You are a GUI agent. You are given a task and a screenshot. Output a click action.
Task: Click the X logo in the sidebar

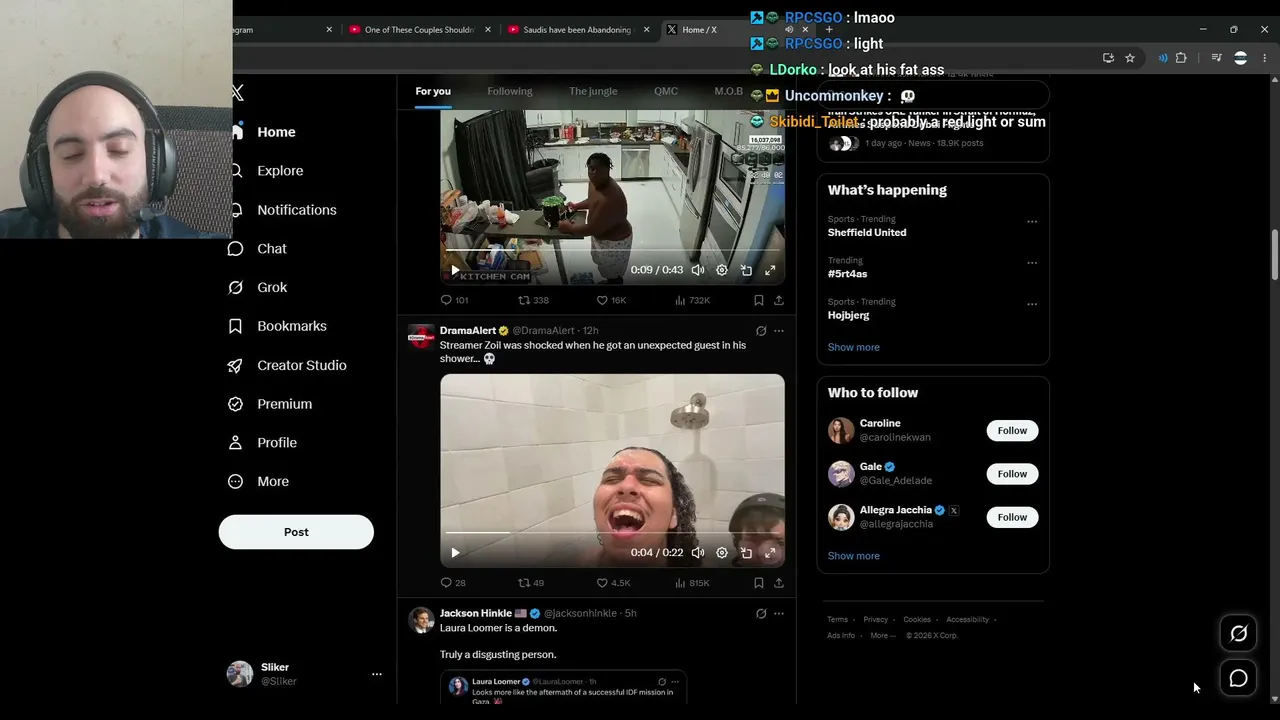pos(238,93)
